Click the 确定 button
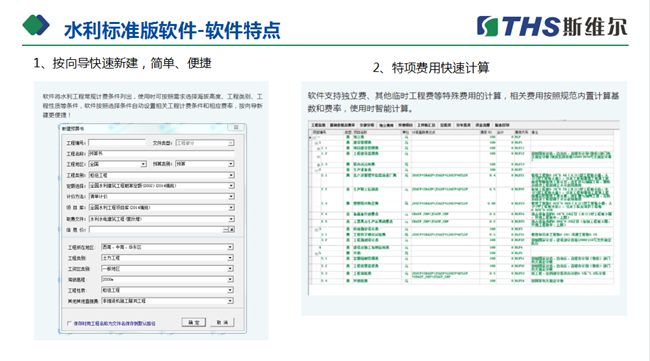The height and width of the screenshot is (361, 650). [x=194, y=322]
